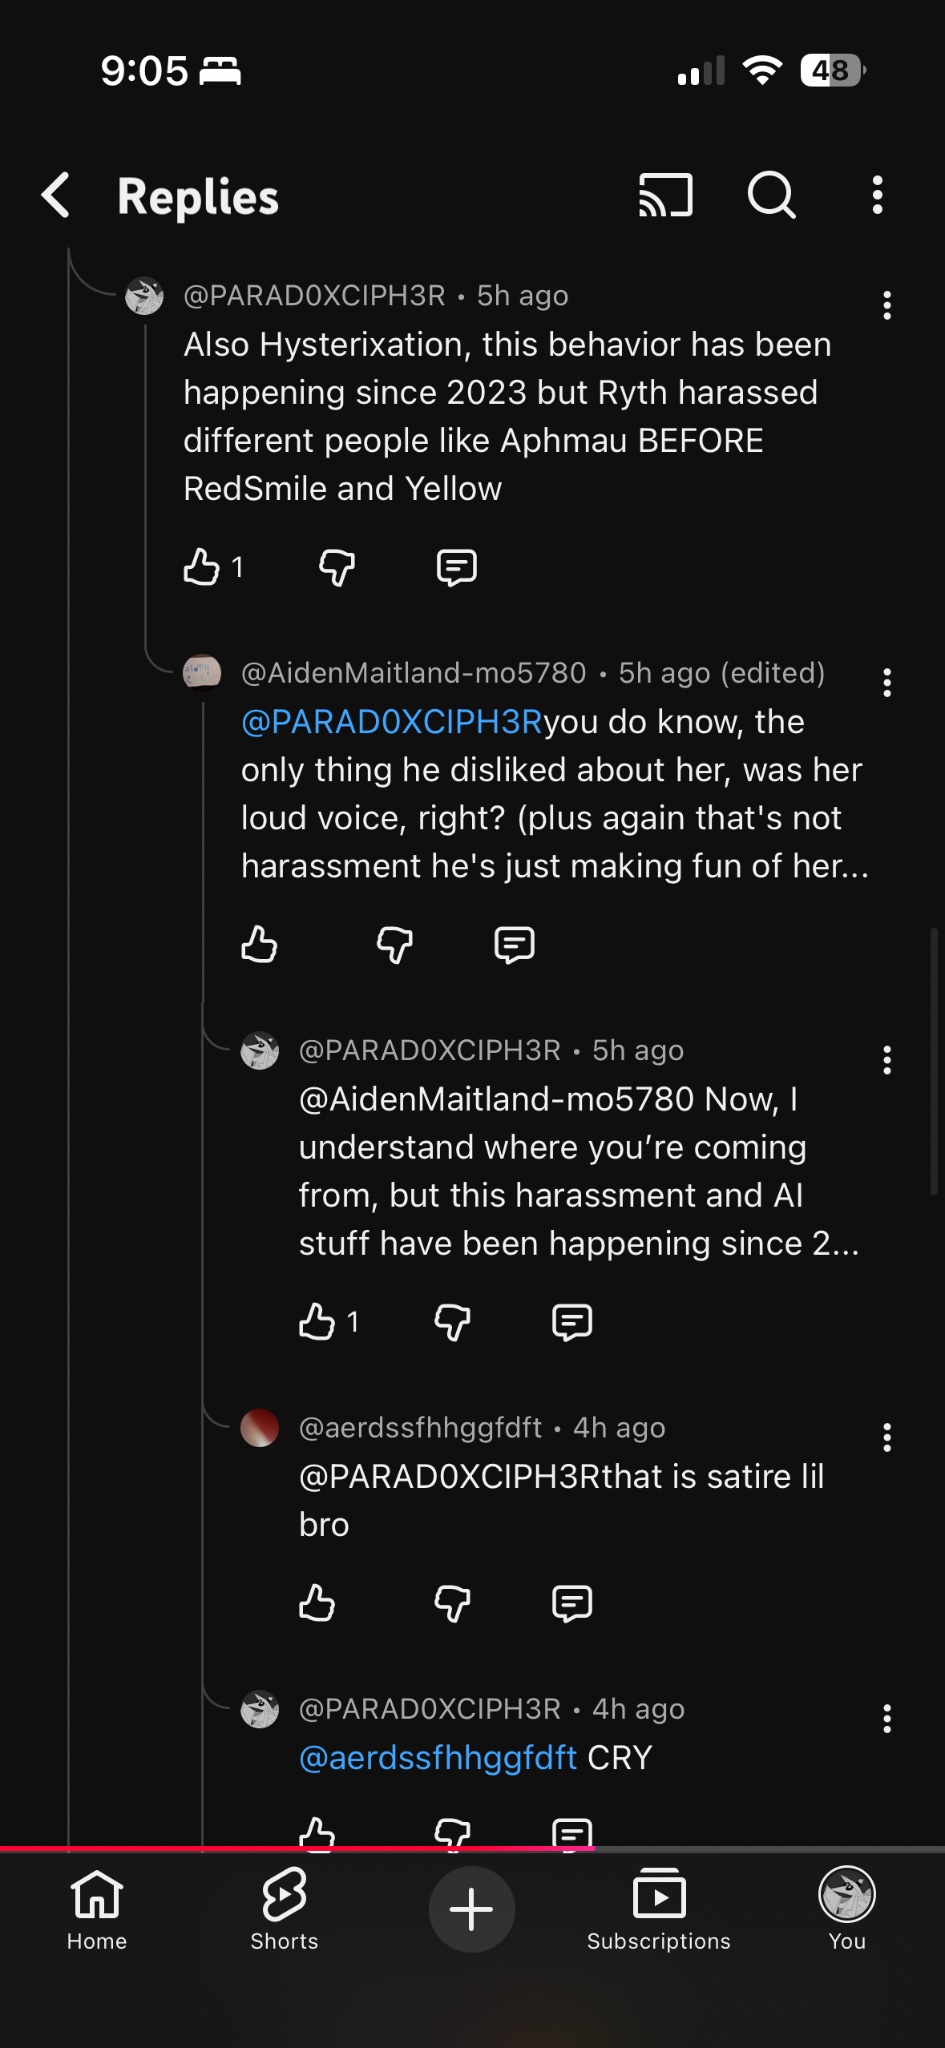Image resolution: width=945 pixels, height=2048 pixels.
Task: Like the Hysterixation comment by PARAD0XCIPH3R
Action: click(x=202, y=567)
